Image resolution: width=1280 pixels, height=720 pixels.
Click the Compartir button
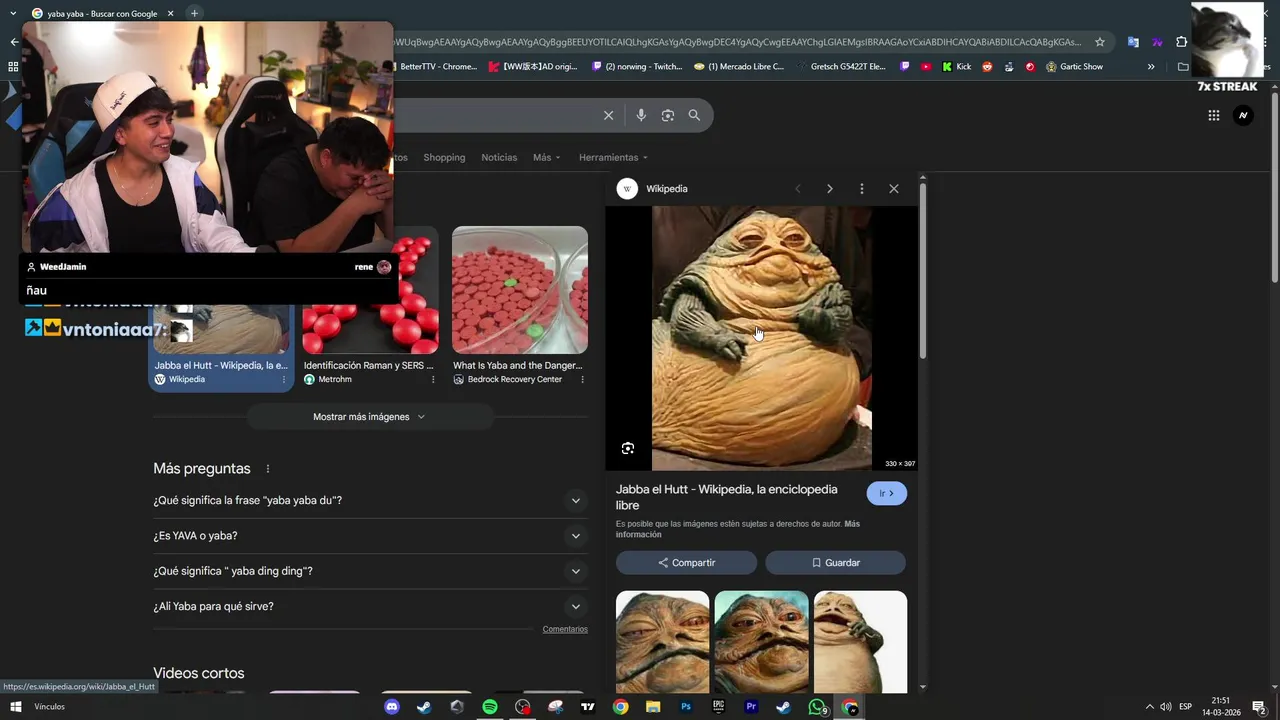[x=686, y=563]
